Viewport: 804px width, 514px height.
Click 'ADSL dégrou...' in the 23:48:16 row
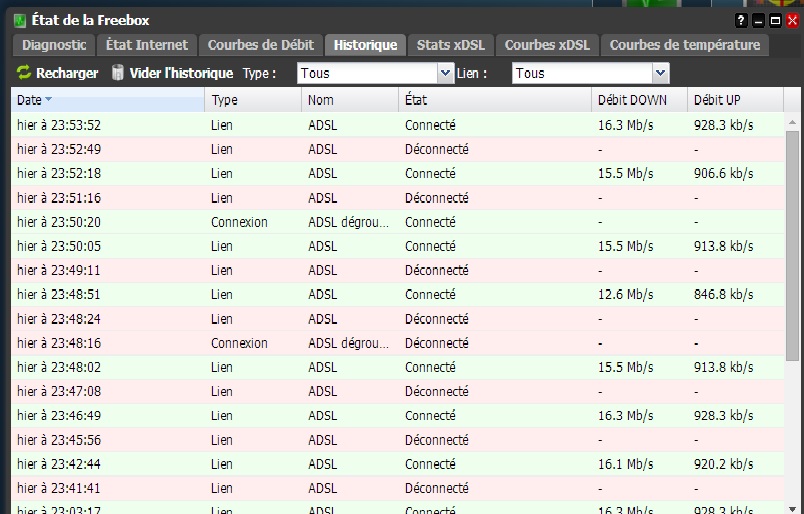349,343
